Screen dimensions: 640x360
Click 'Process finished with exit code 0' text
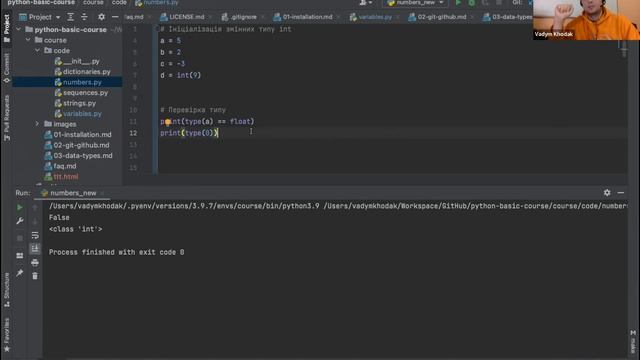116,252
